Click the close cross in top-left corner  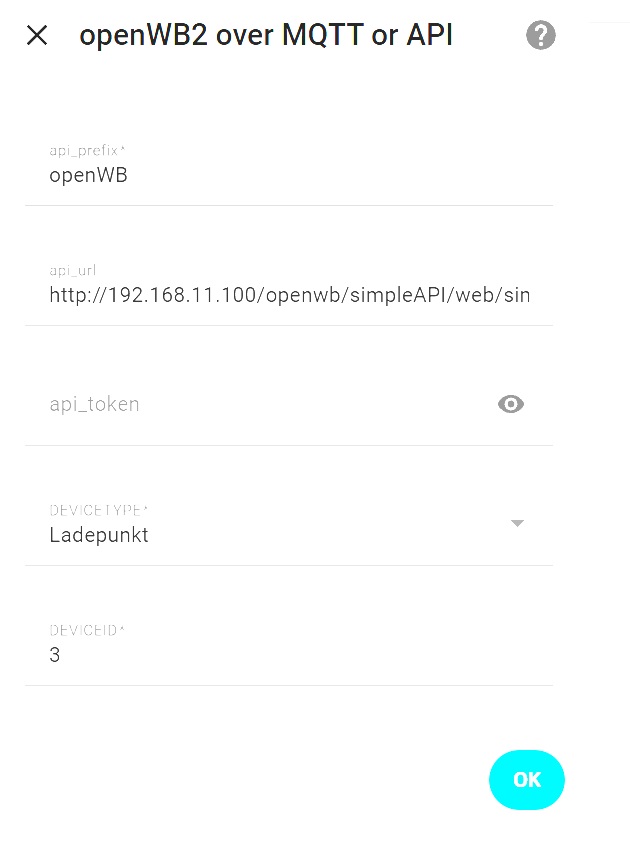coord(36,35)
